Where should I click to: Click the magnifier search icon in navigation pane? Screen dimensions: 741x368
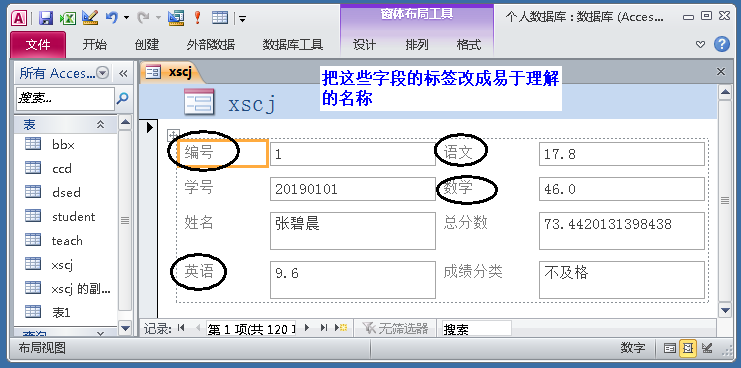point(122,98)
